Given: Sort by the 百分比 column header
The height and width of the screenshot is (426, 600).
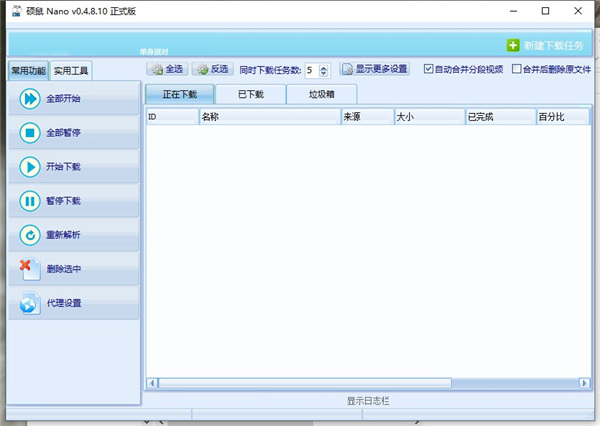Looking at the screenshot, I should (563, 117).
